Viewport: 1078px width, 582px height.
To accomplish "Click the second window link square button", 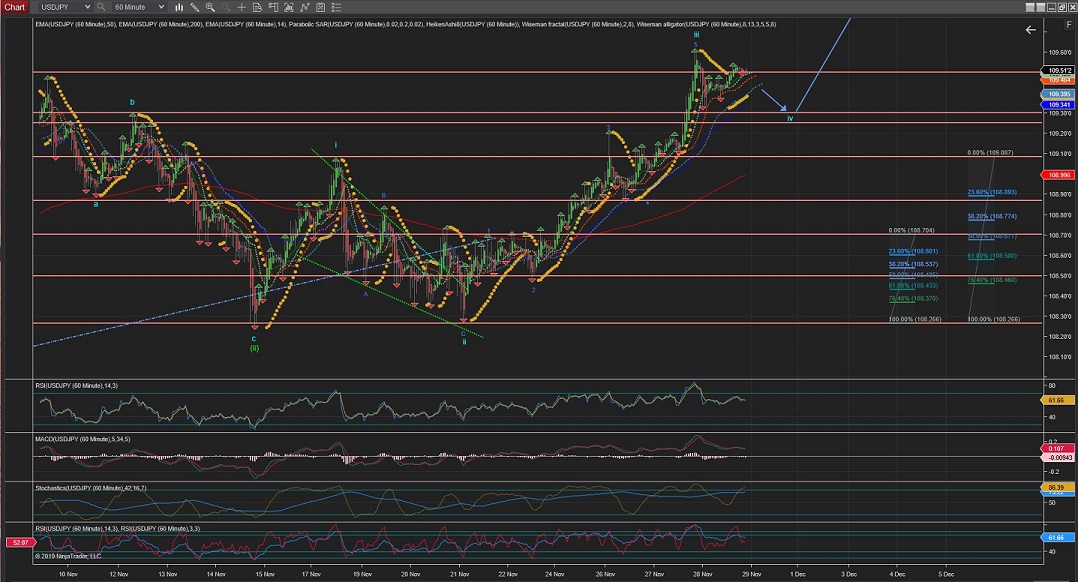I will click(1040, 7).
